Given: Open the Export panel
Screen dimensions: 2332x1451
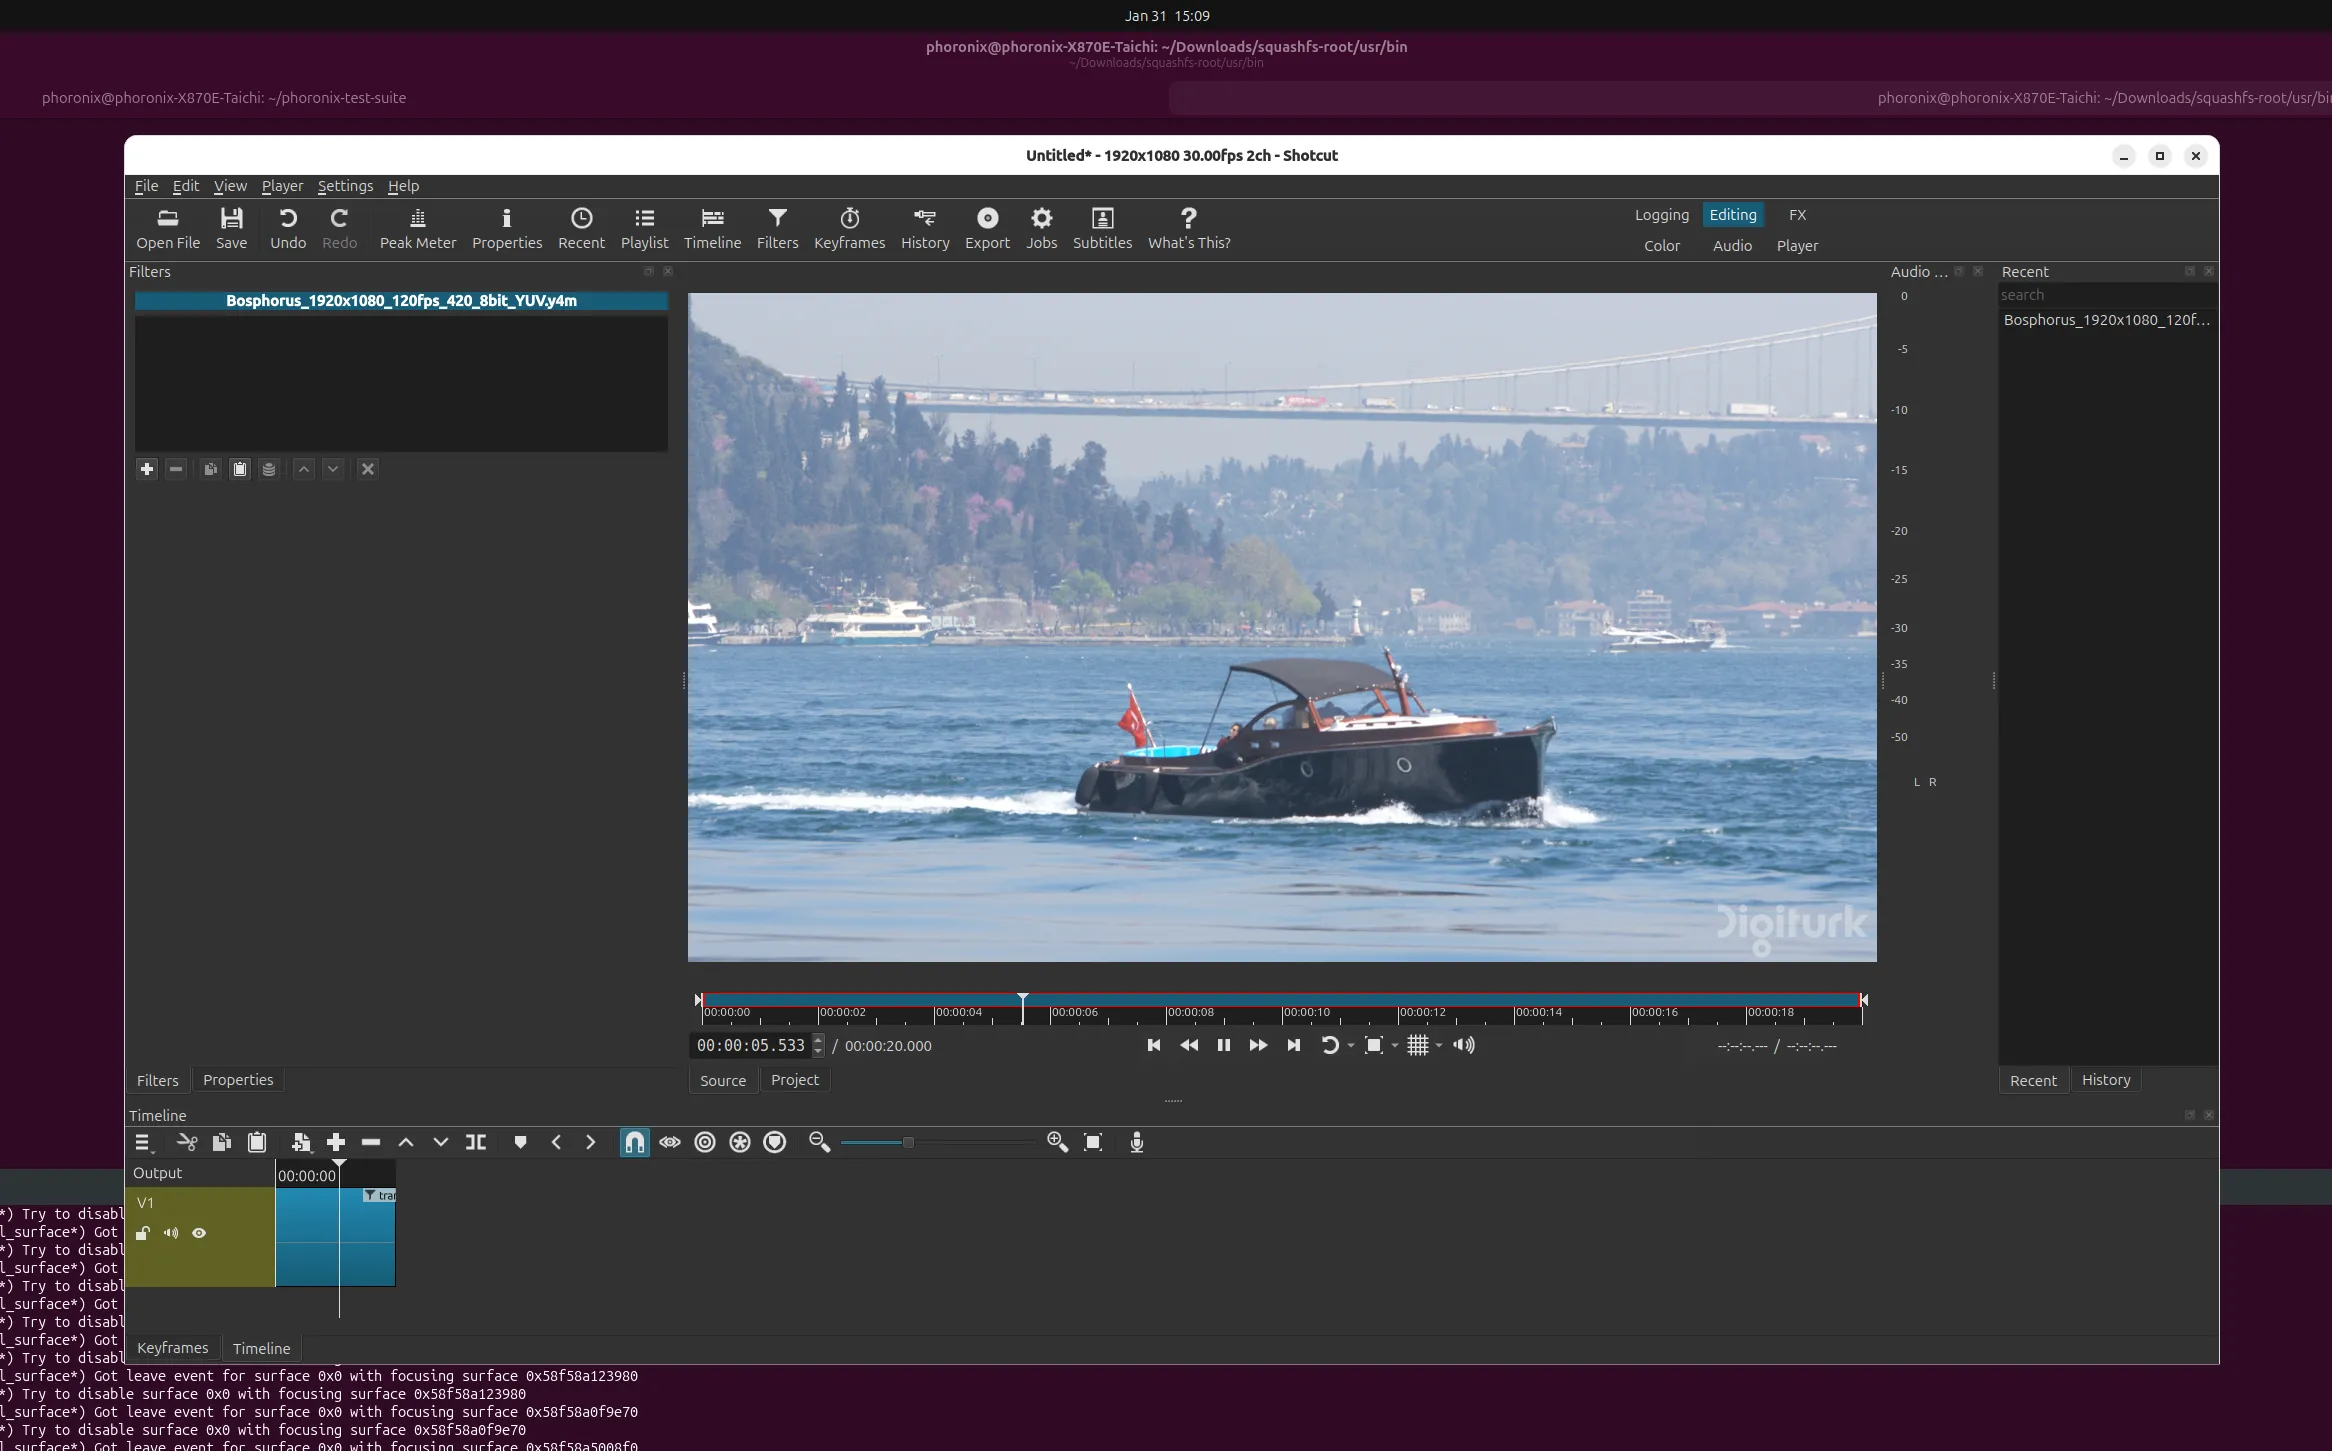Looking at the screenshot, I should click(x=987, y=228).
